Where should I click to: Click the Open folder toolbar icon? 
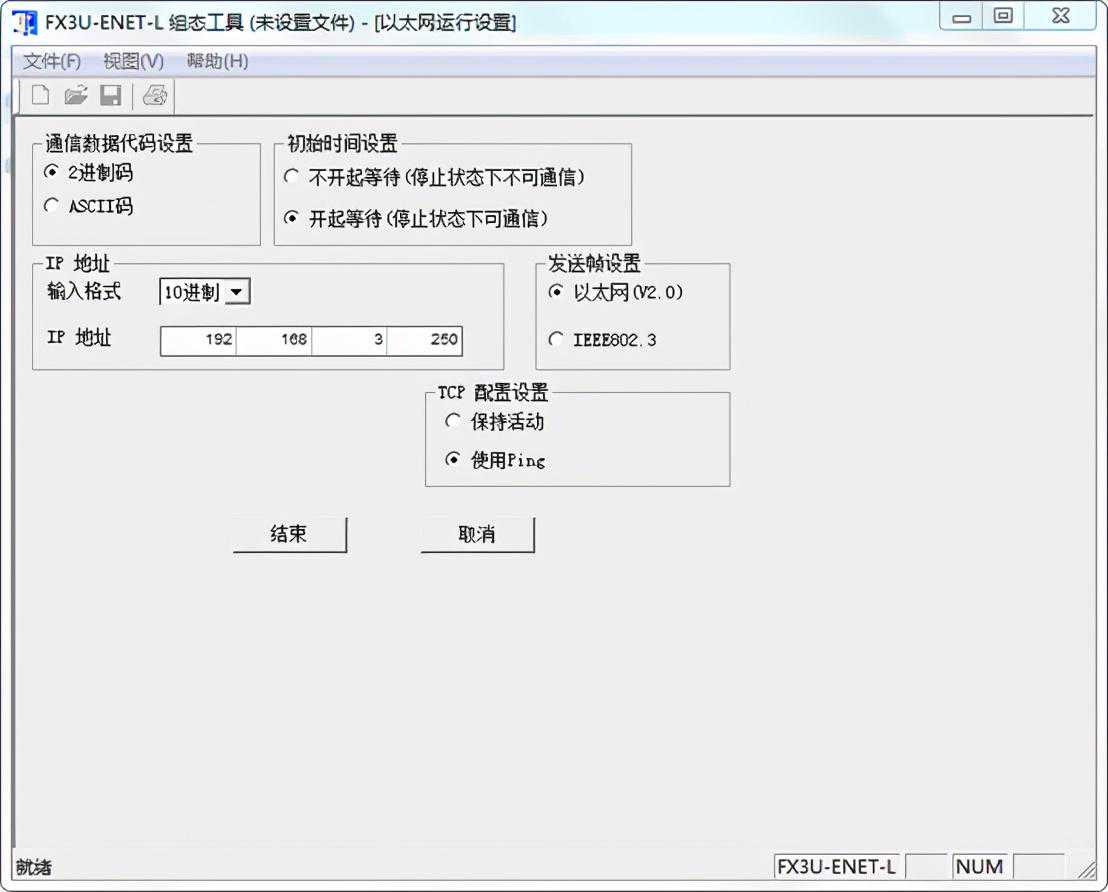[x=76, y=96]
